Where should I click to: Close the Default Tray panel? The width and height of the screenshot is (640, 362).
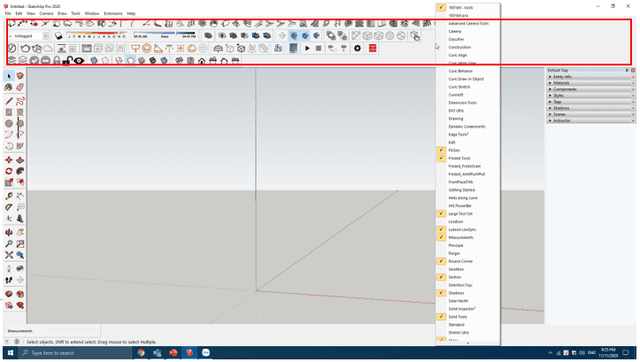tap(633, 70)
